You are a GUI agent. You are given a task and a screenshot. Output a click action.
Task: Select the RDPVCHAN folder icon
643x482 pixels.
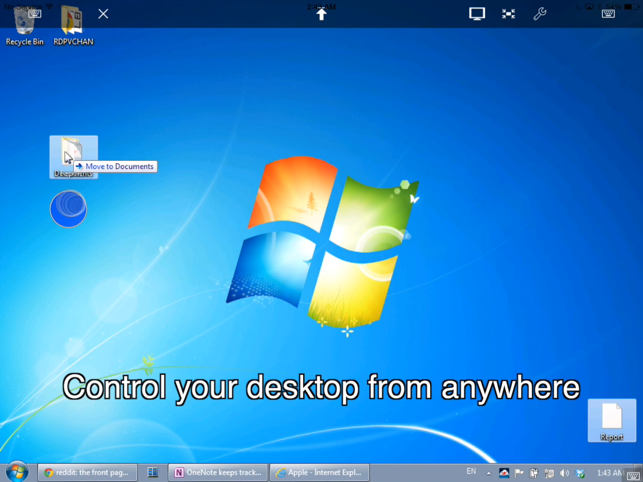(73, 25)
